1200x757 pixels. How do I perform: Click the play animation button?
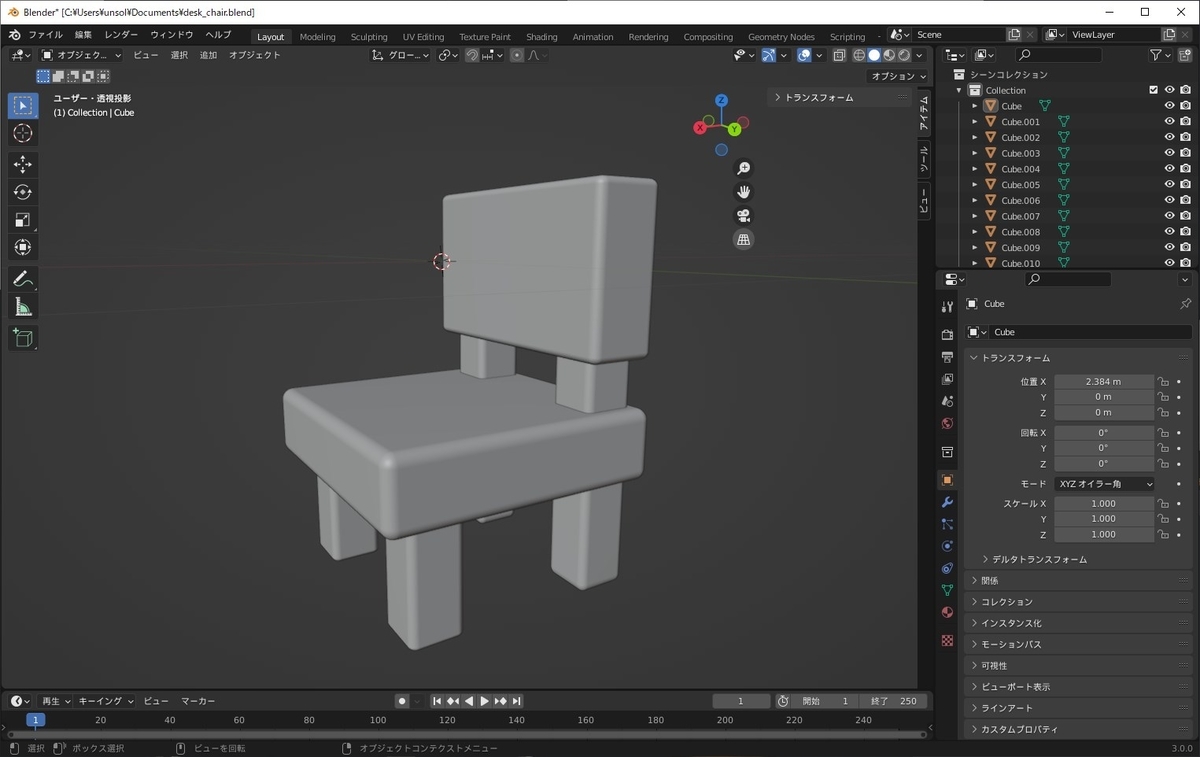(x=484, y=701)
